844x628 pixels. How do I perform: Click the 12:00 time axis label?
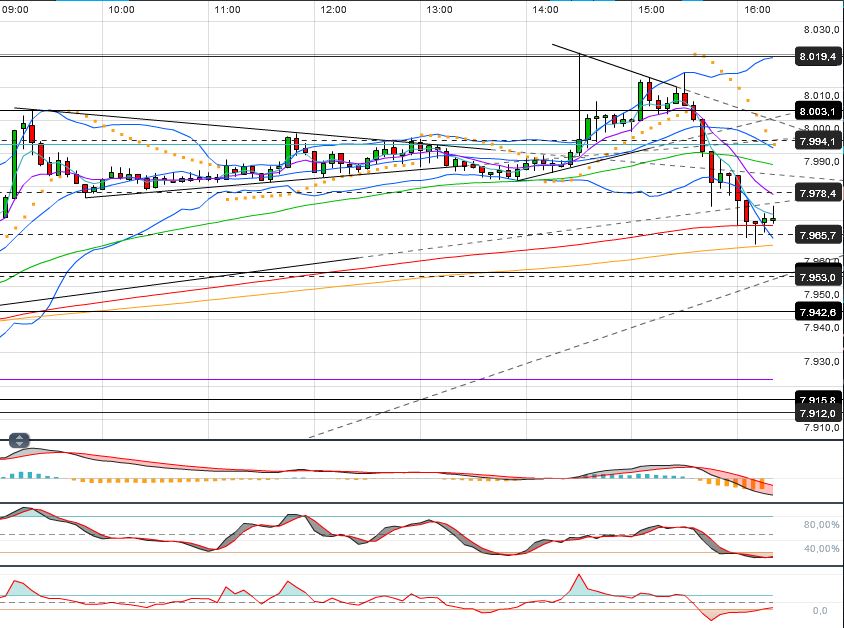point(333,10)
